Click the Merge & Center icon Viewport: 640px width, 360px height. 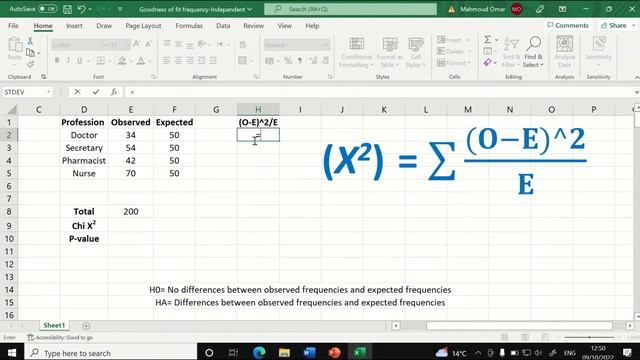242,61
